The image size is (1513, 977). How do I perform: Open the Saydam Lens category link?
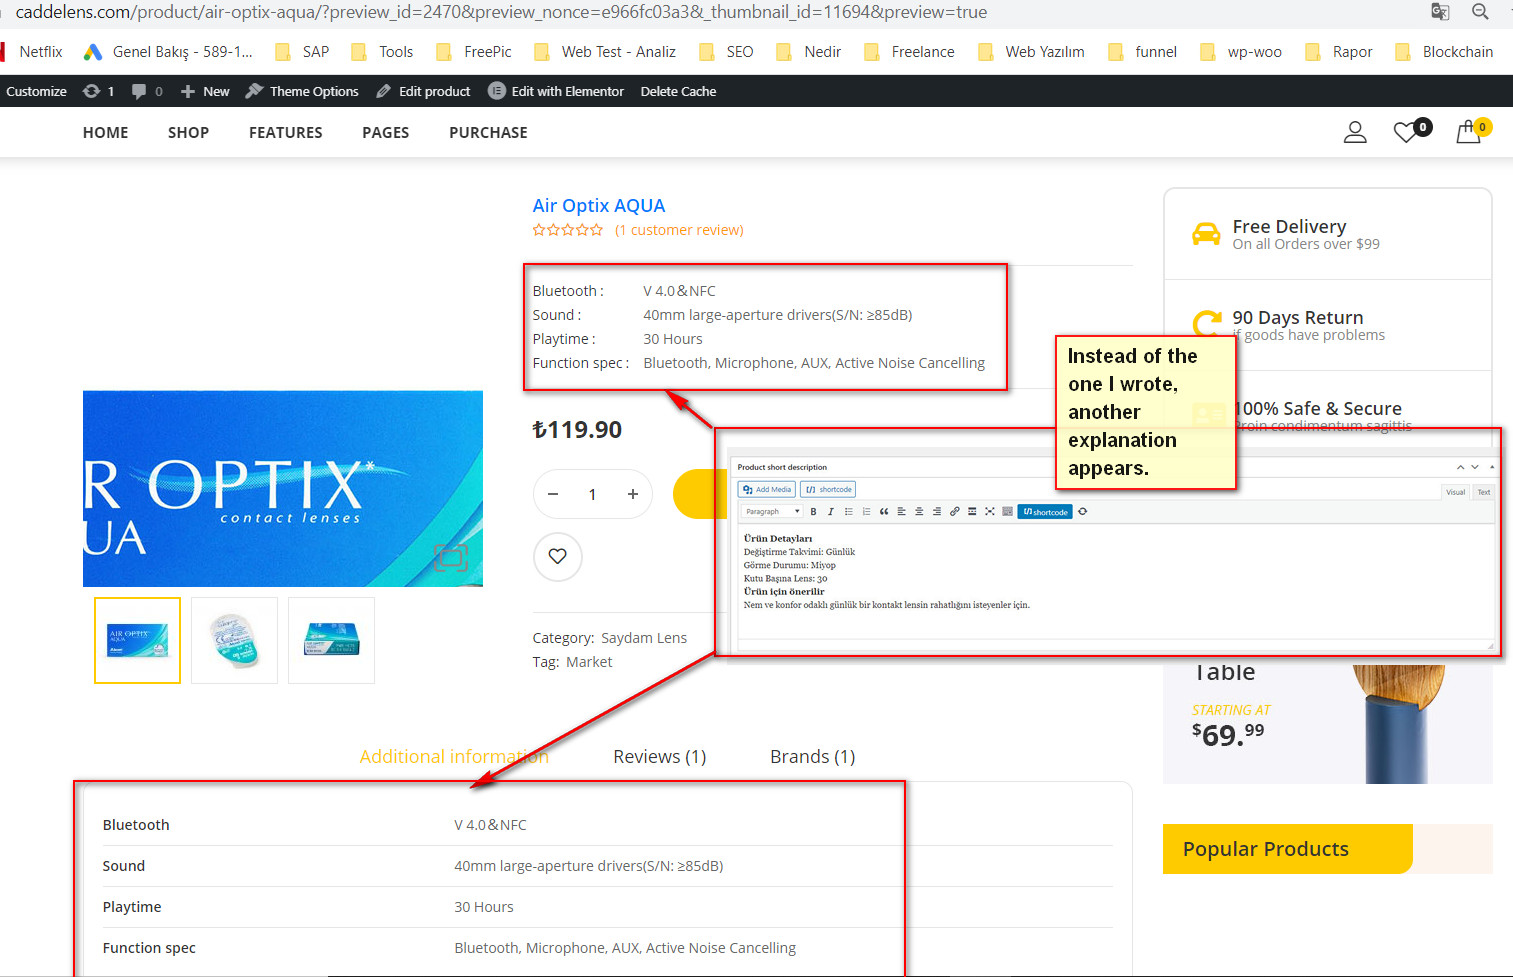click(644, 638)
